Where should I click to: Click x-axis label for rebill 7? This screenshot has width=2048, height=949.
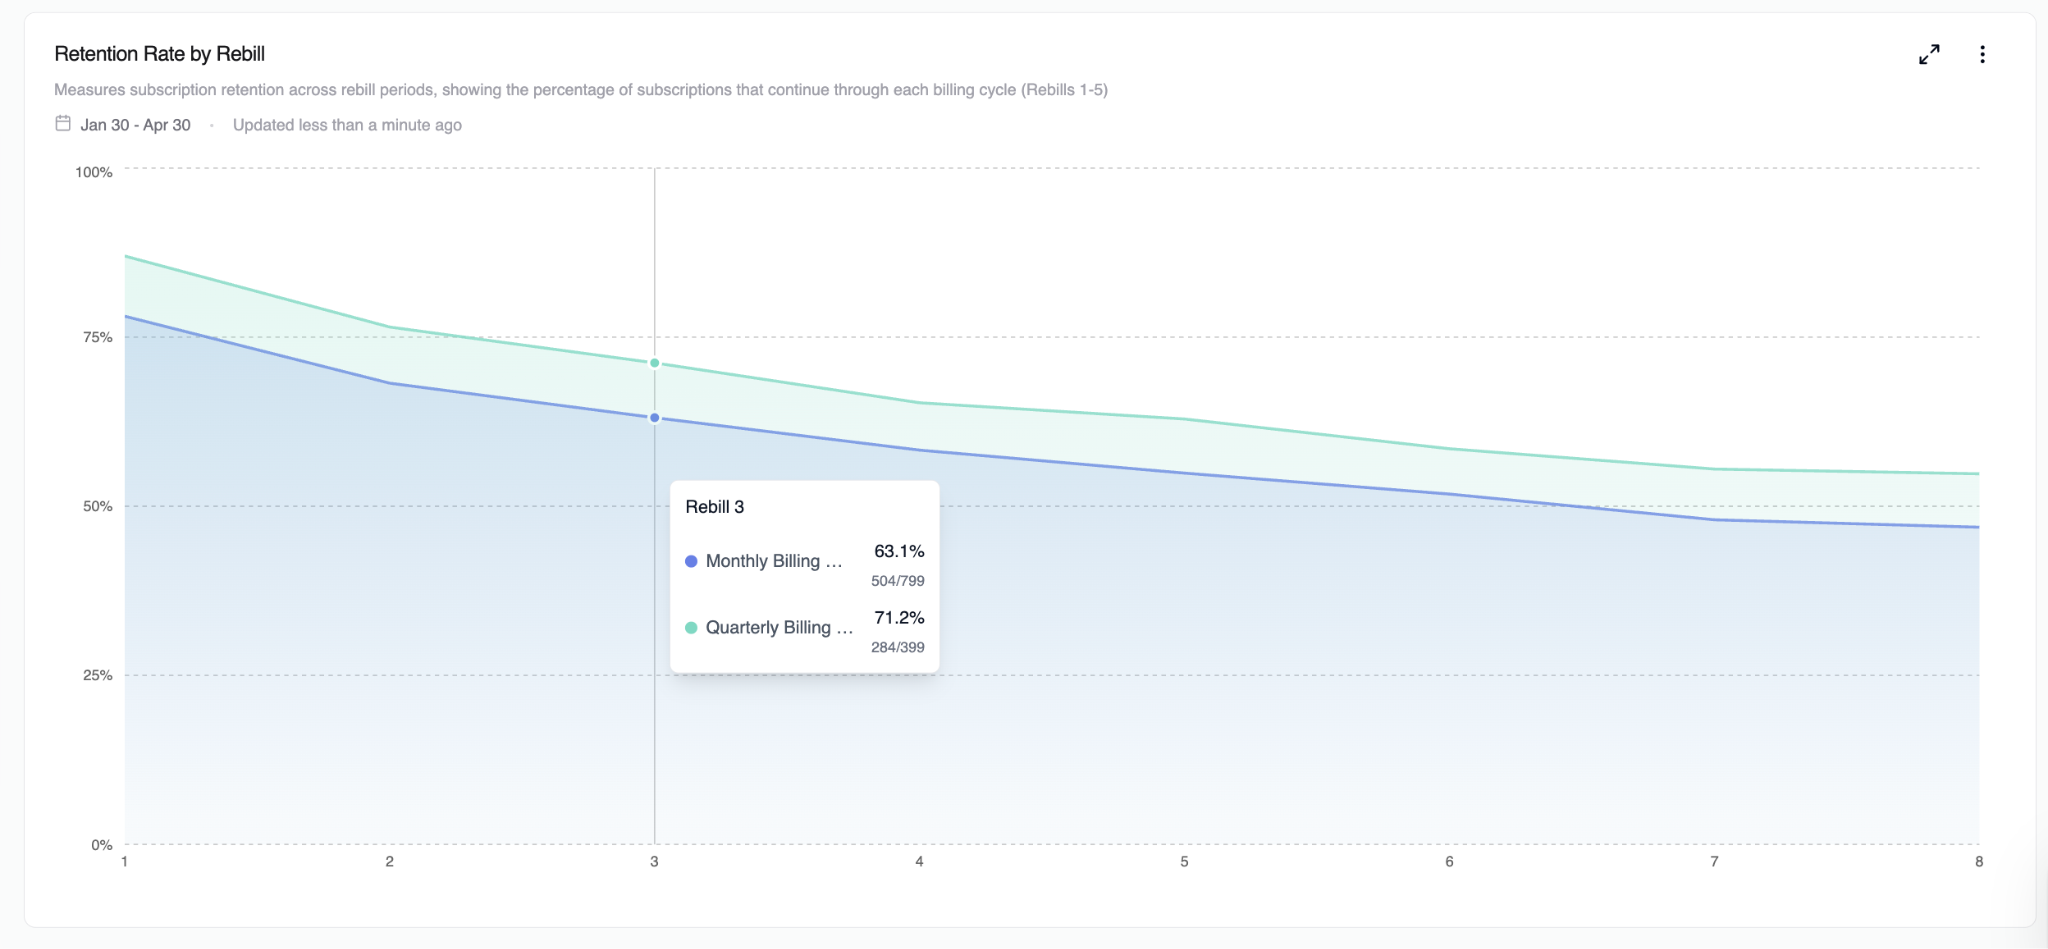[1714, 861]
